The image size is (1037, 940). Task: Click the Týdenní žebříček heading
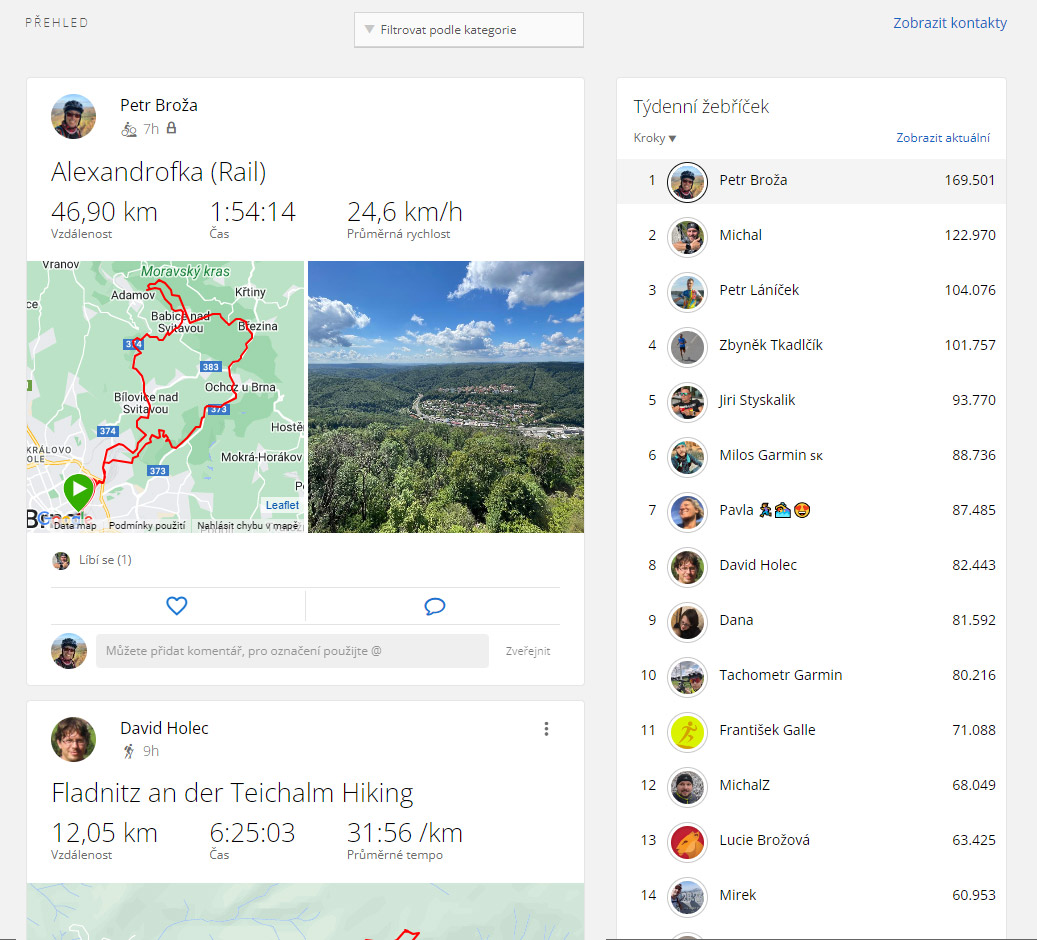701,107
